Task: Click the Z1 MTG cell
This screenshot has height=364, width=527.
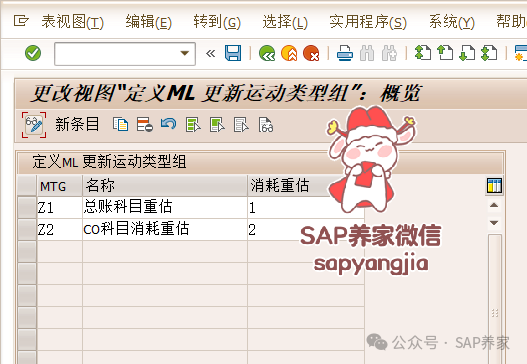Action: click(x=59, y=208)
